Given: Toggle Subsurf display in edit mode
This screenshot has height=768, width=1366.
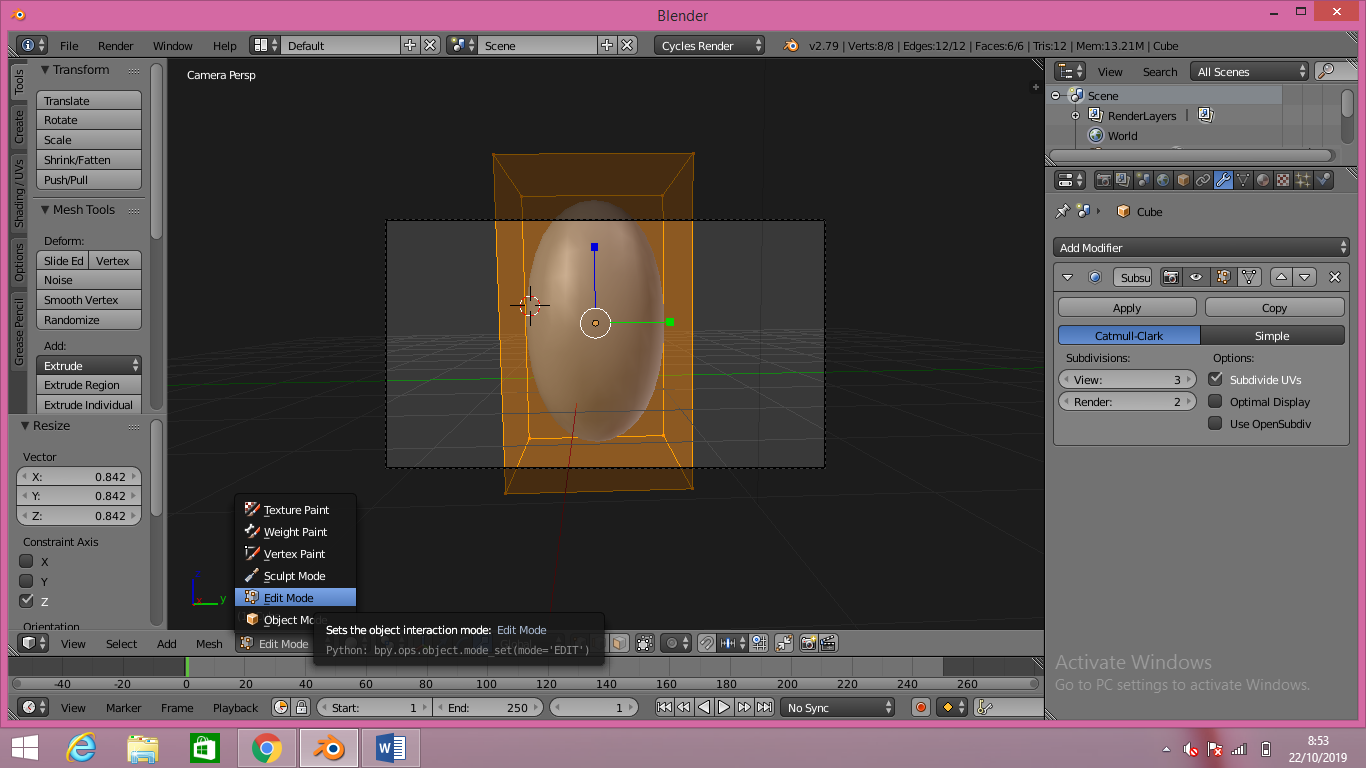Looking at the screenshot, I should pos(1223,277).
